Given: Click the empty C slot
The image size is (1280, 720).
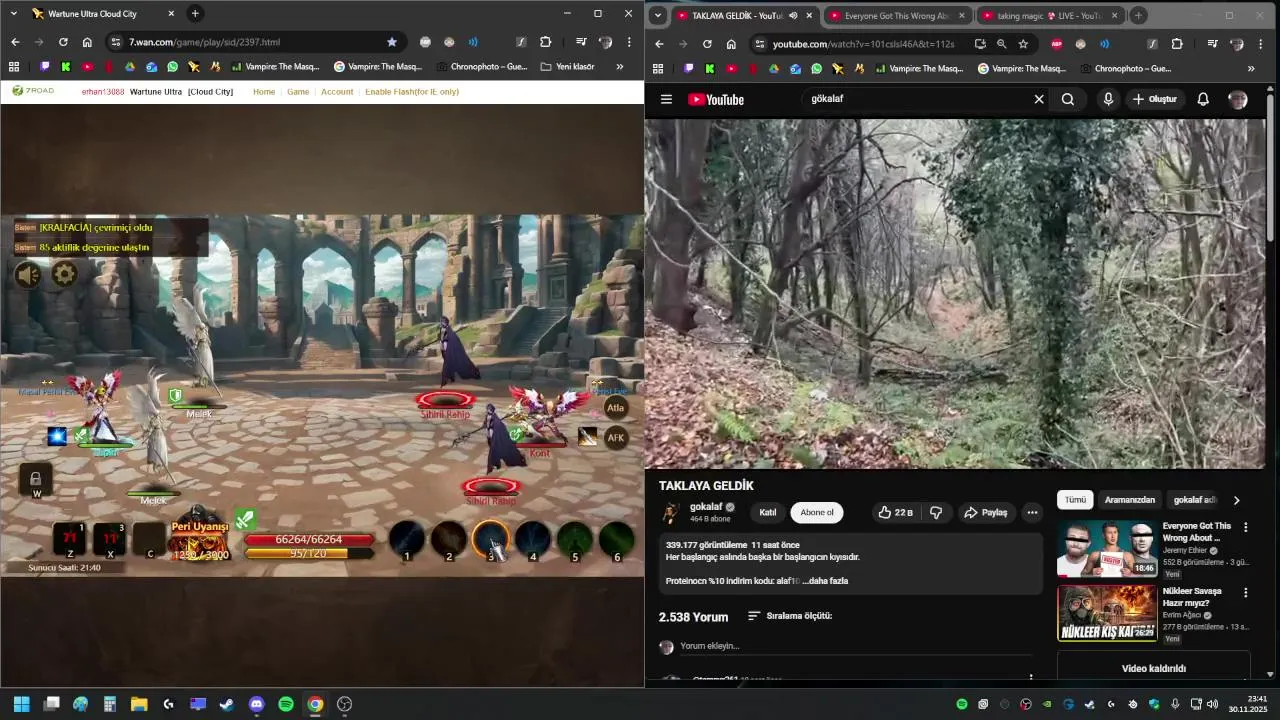Looking at the screenshot, I should (150, 540).
